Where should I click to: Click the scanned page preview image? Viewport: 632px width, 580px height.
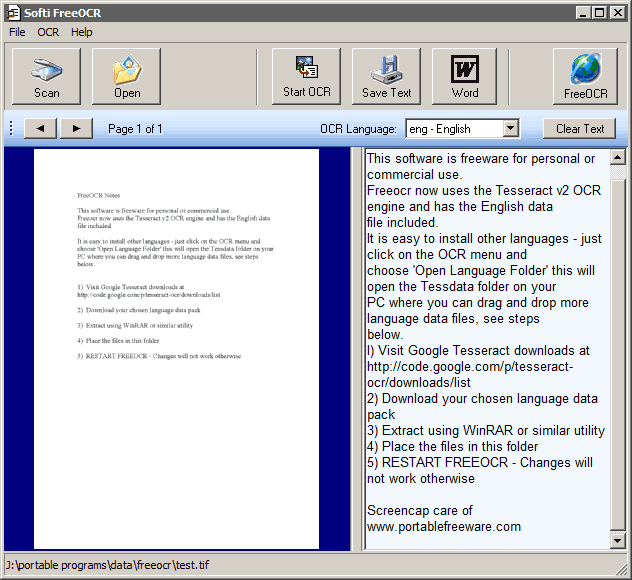pos(176,349)
